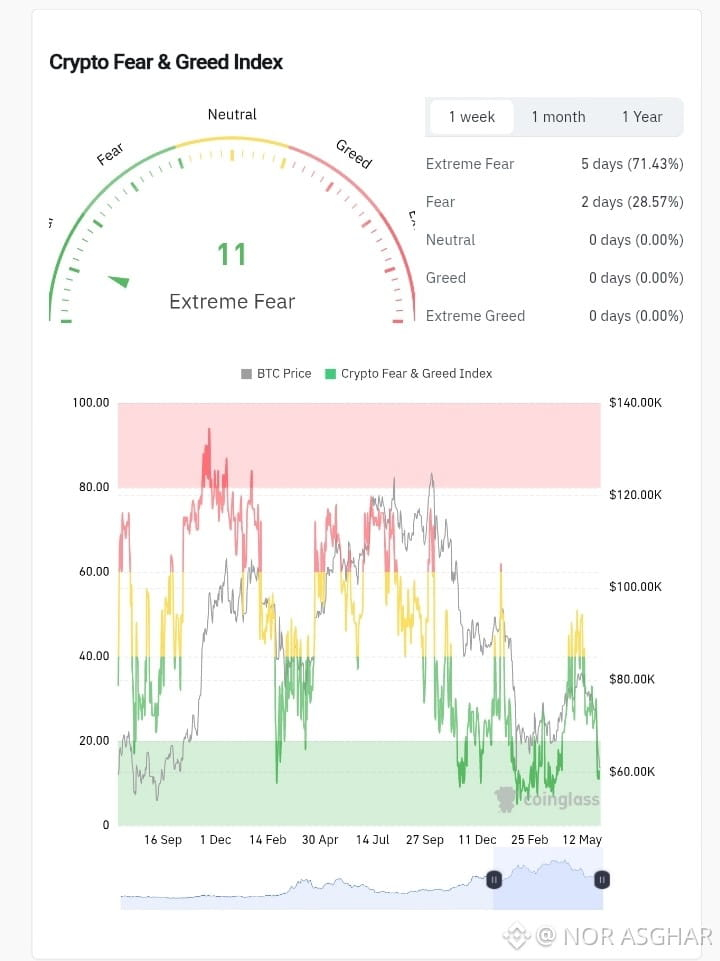720x961 pixels.
Task: Click the 2 days (28.57%) value
Action: tap(632, 202)
